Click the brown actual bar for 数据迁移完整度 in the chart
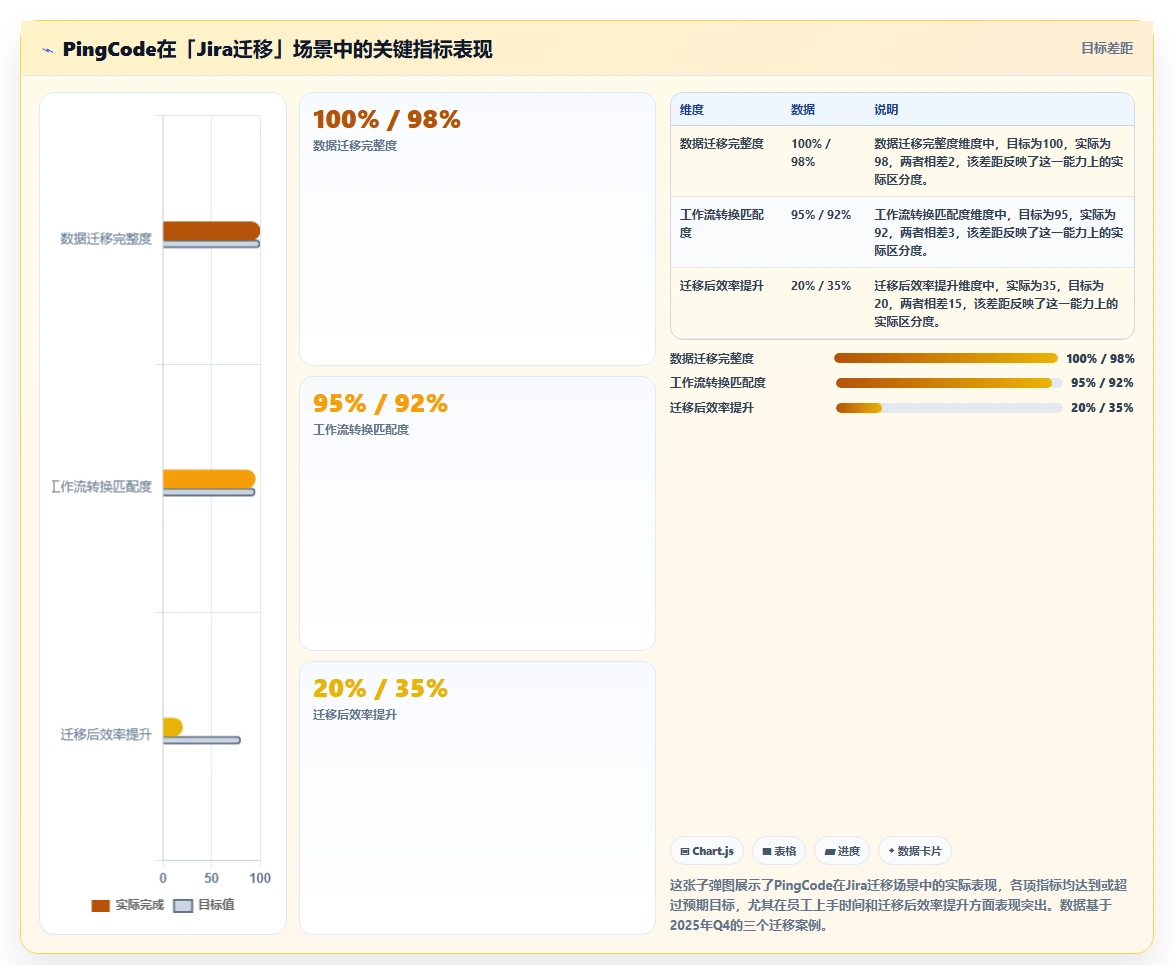 [x=211, y=231]
